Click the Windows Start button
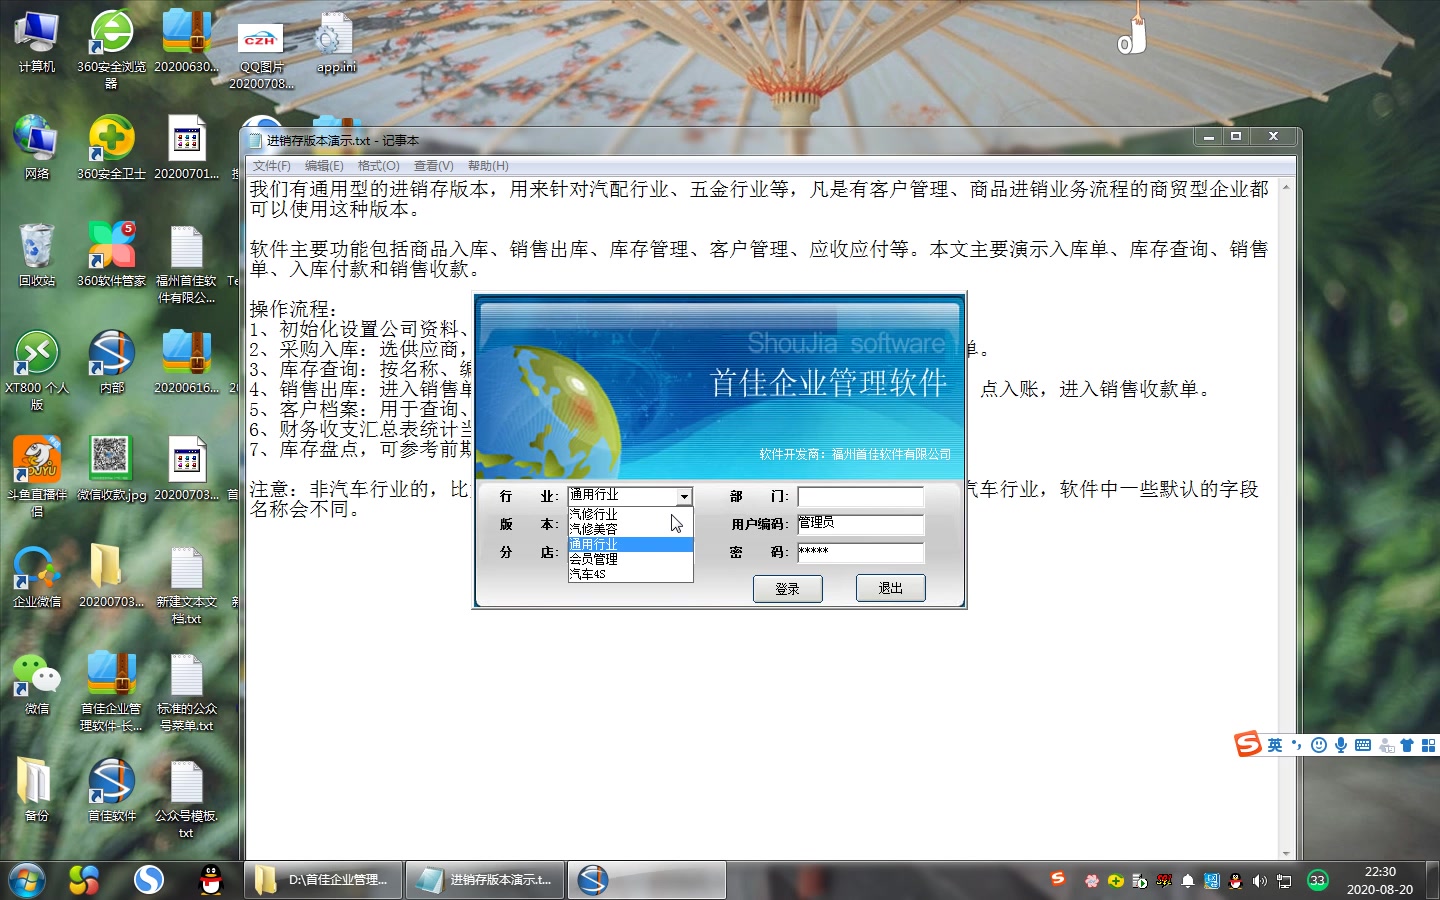This screenshot has width=1440, height=900. (27, 880)
